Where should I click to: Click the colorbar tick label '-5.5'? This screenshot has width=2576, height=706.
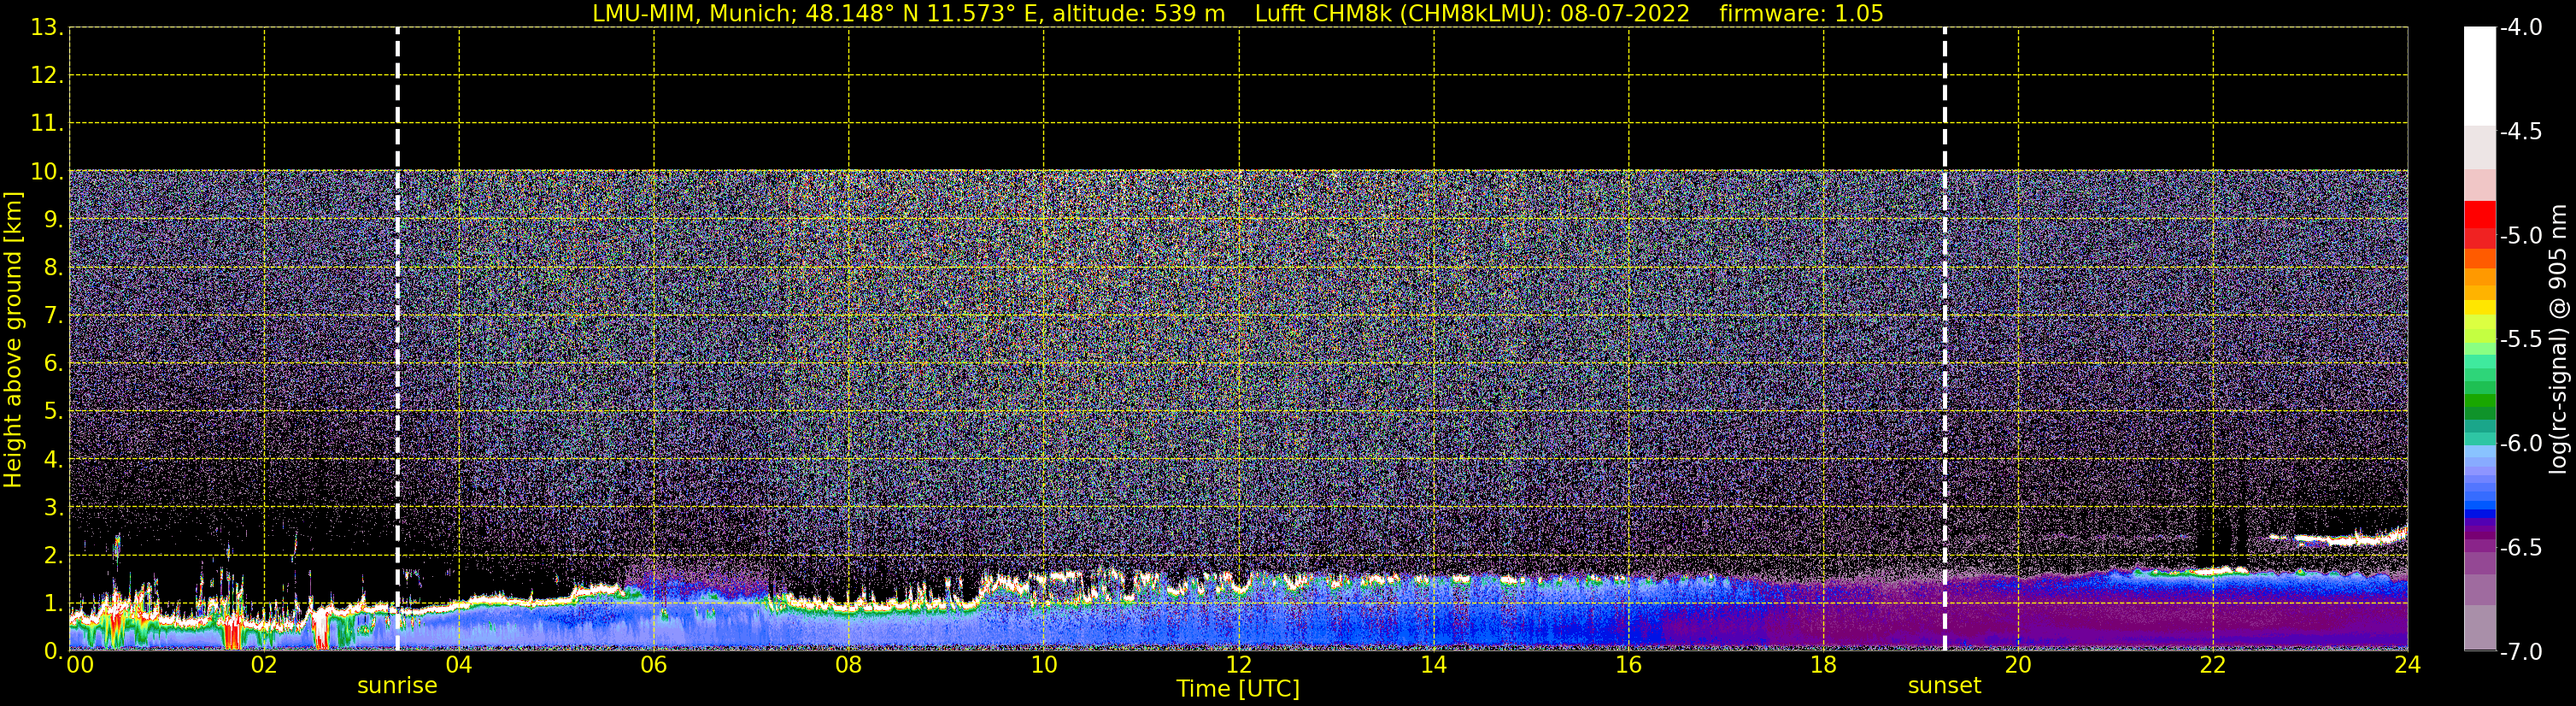2520,340
